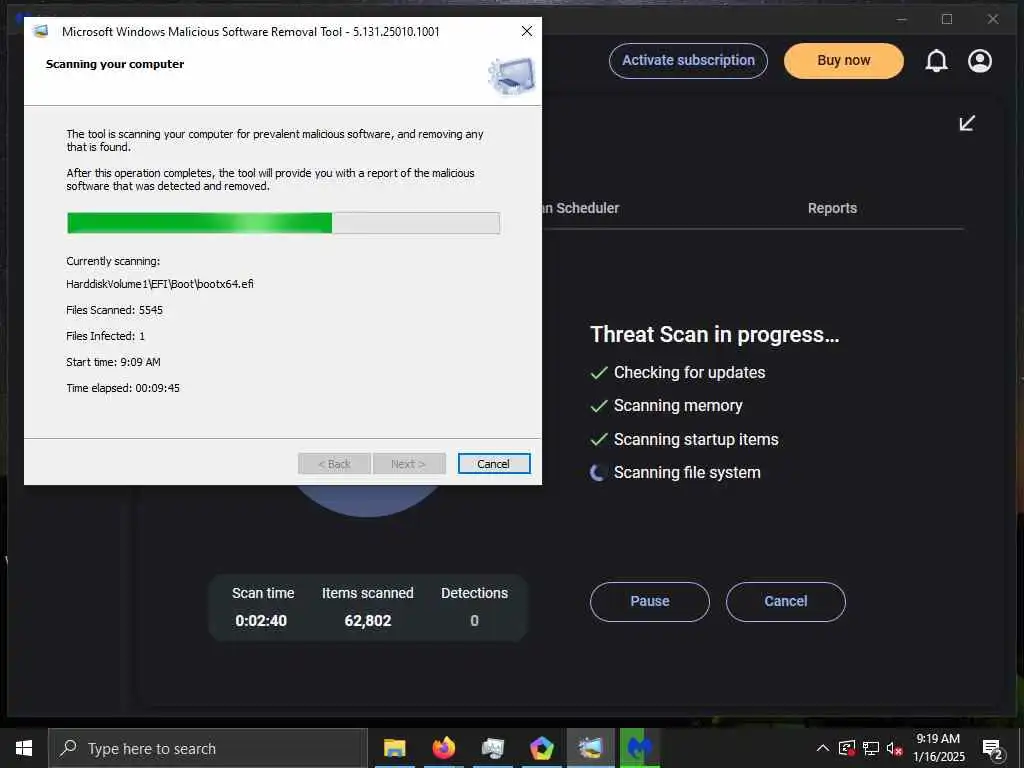1024x768 pixels.
Task: Click the Scan time 0:02:40 value
Action: pyautogui.click(x=261, y=620)
